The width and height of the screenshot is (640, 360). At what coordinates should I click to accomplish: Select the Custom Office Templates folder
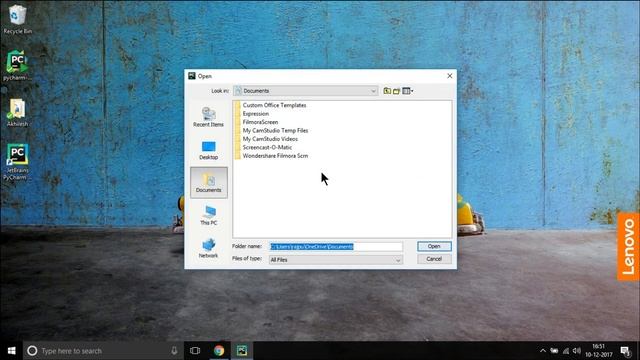pos(274,105)
